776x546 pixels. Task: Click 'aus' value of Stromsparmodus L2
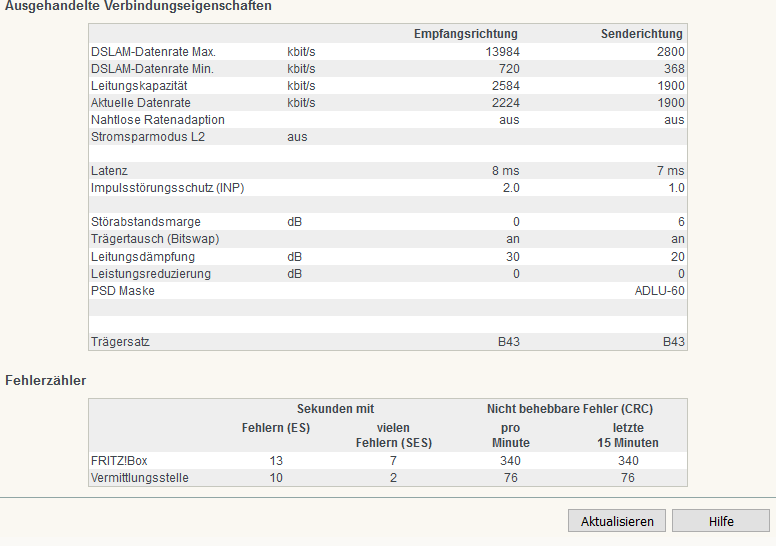coord(297,137)
